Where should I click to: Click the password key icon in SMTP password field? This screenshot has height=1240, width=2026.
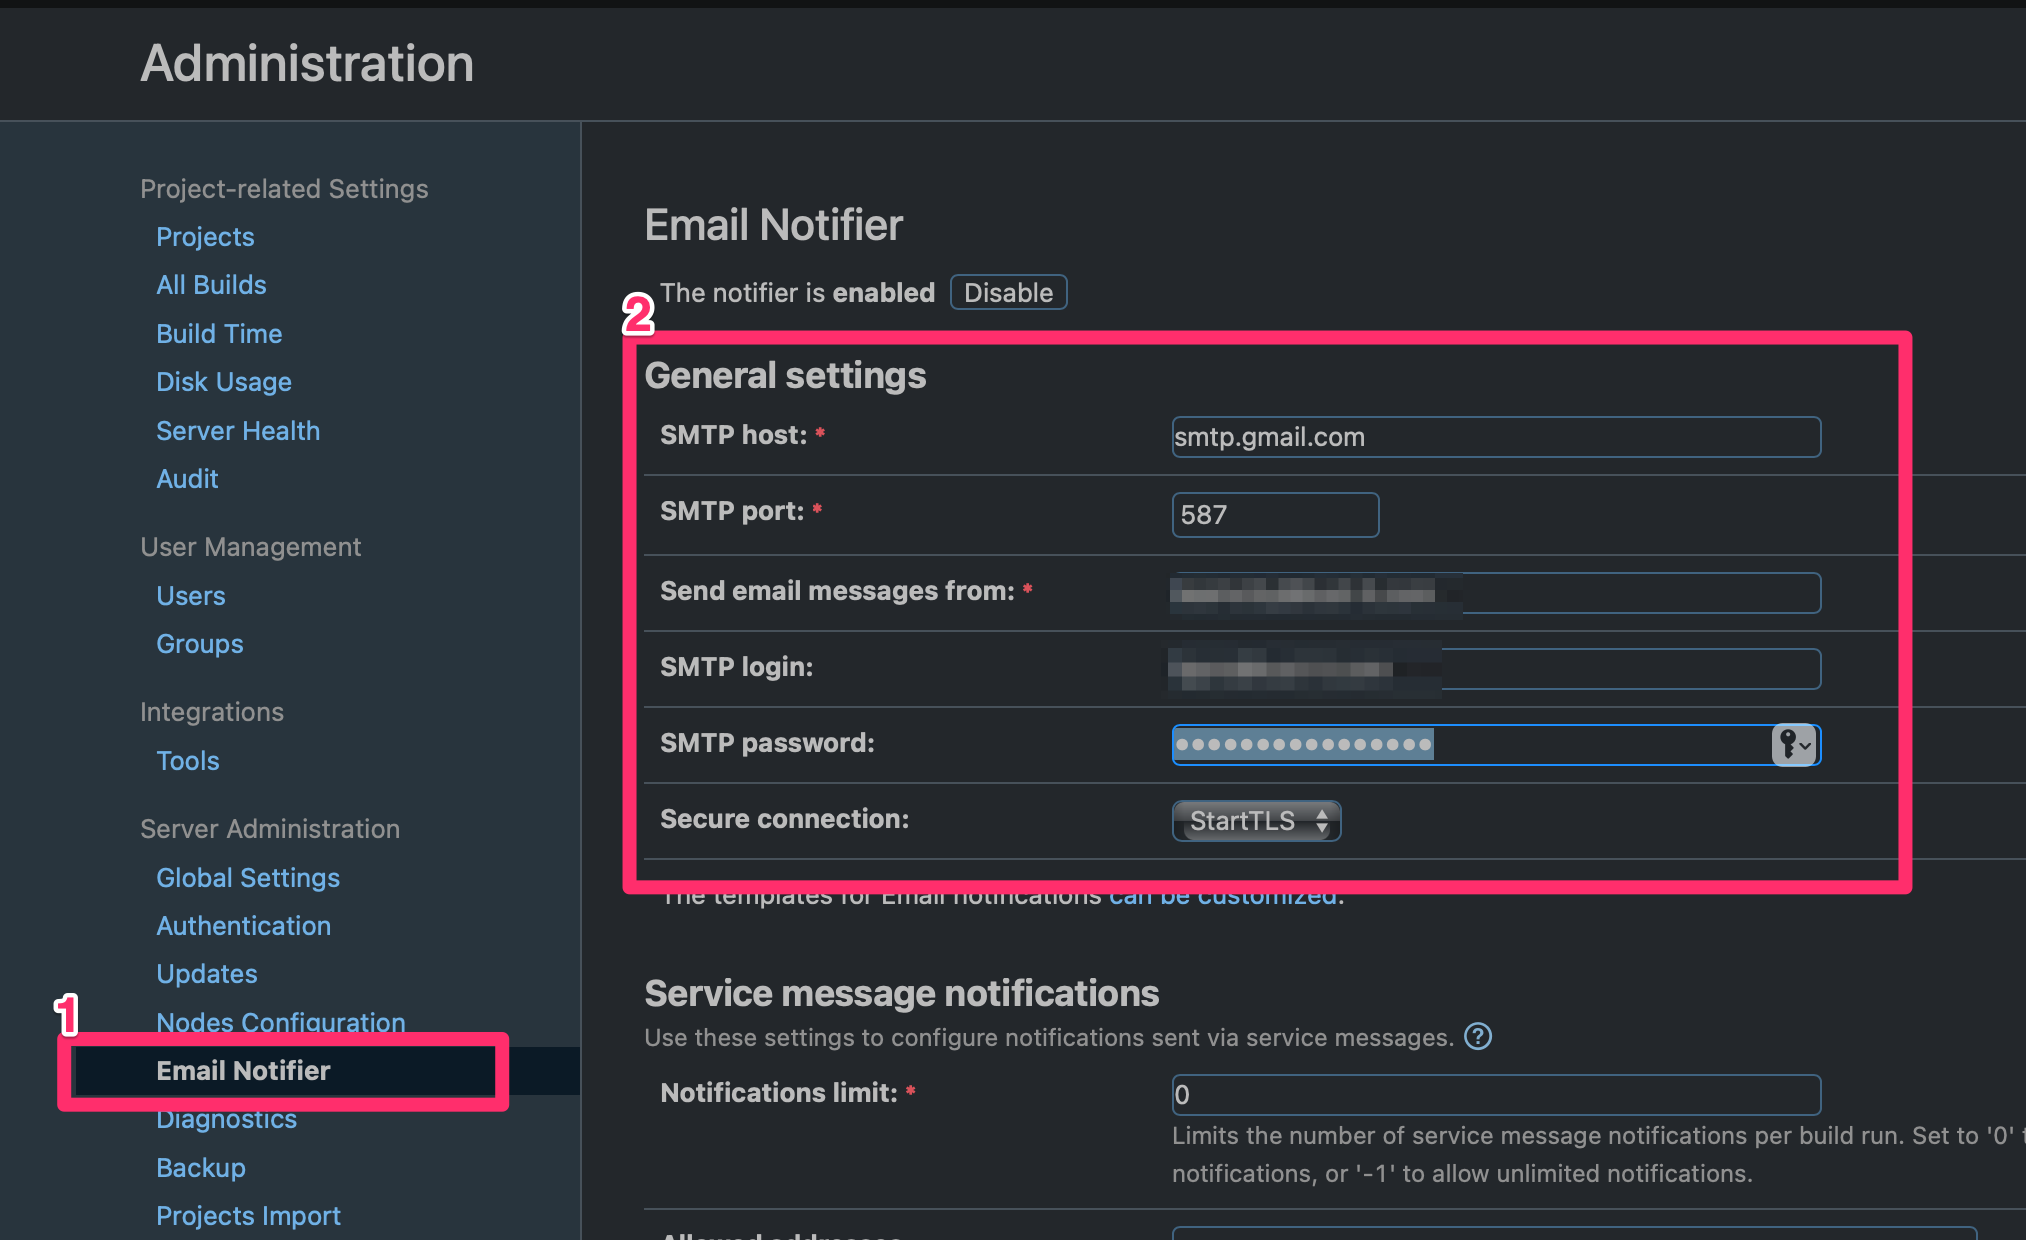point(1794,745)
